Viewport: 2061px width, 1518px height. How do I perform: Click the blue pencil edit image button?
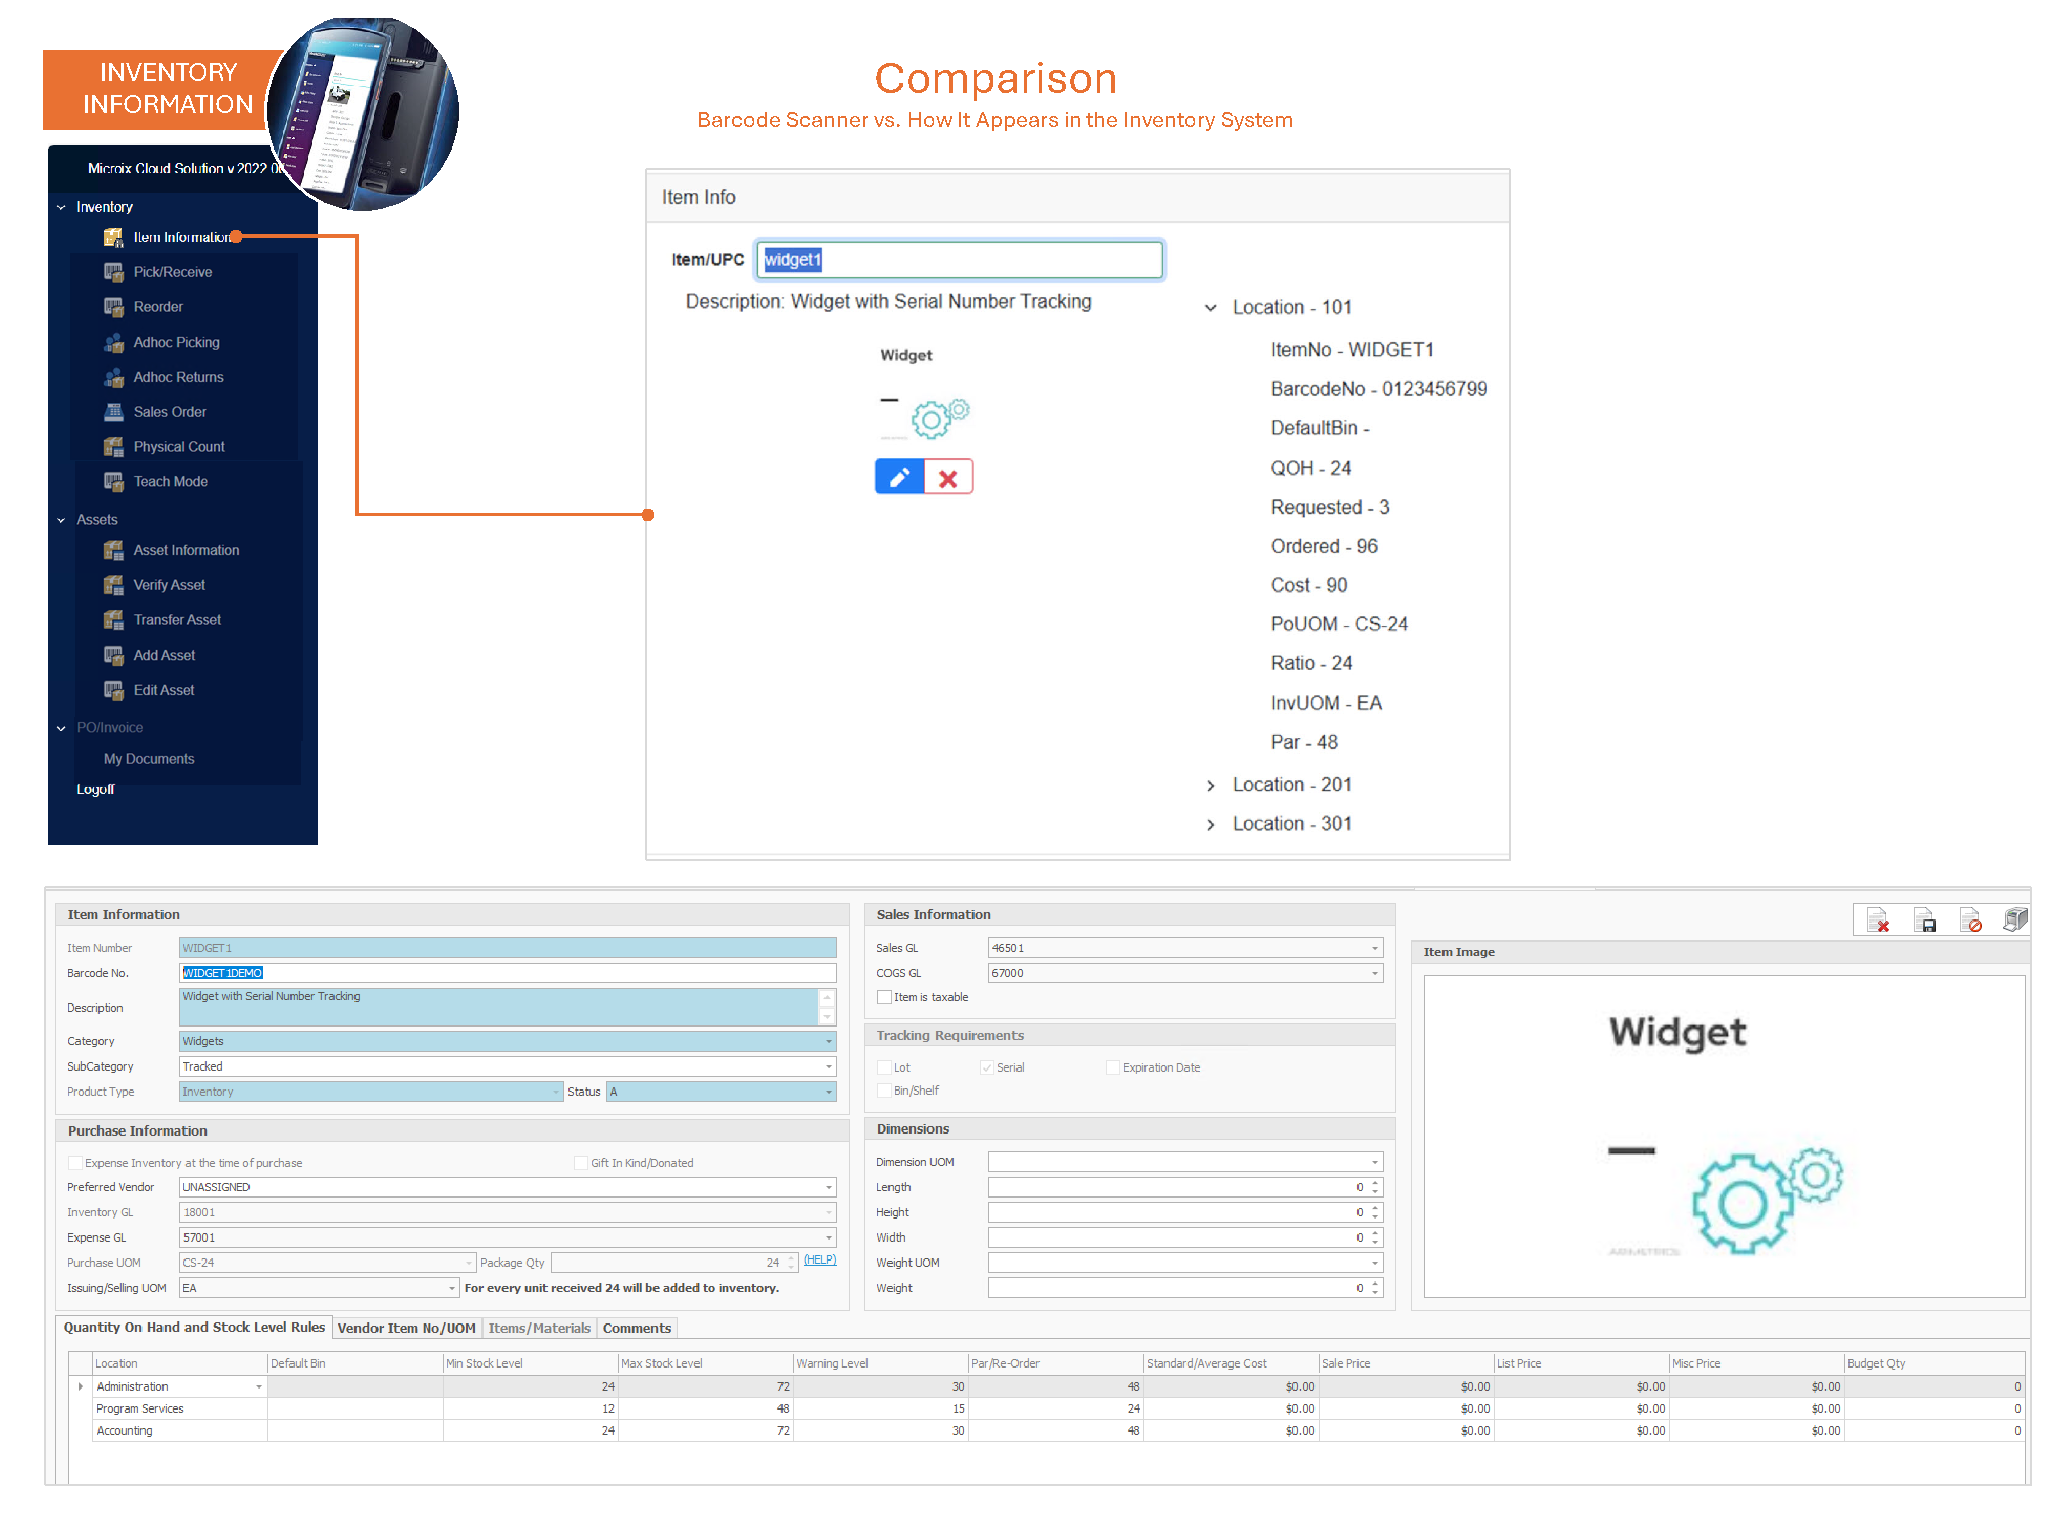(899, 477)
